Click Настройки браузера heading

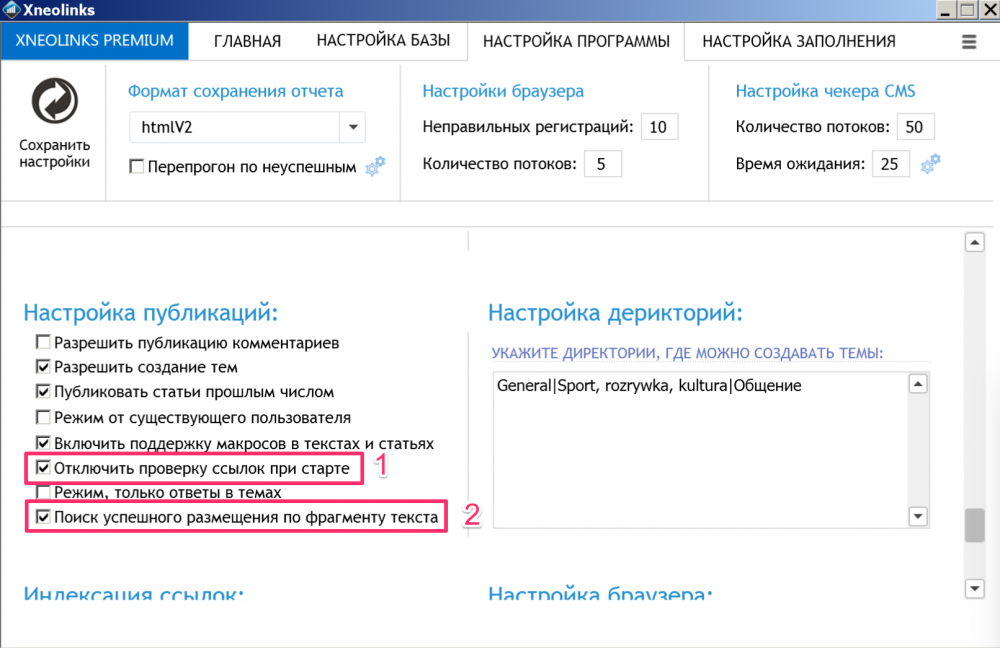coord(503,91)
